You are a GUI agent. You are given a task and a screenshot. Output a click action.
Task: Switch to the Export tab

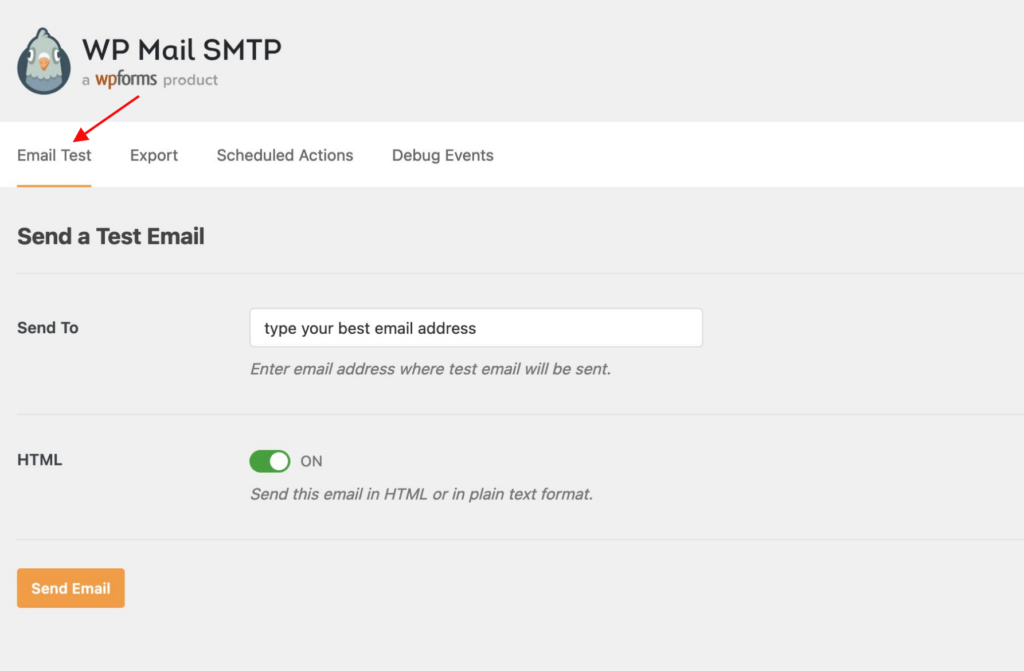point(154,155)
